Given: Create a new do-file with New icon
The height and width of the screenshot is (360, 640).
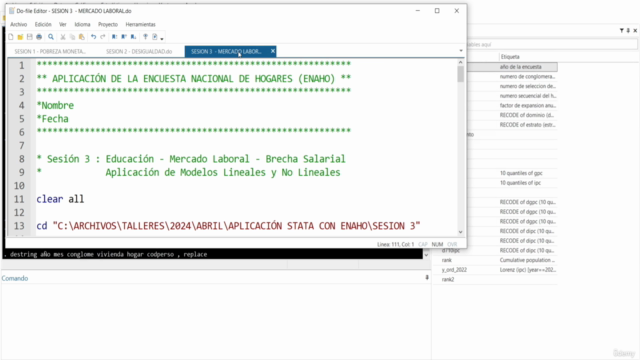Looking at the screenshot, I should tap(11, 37).
